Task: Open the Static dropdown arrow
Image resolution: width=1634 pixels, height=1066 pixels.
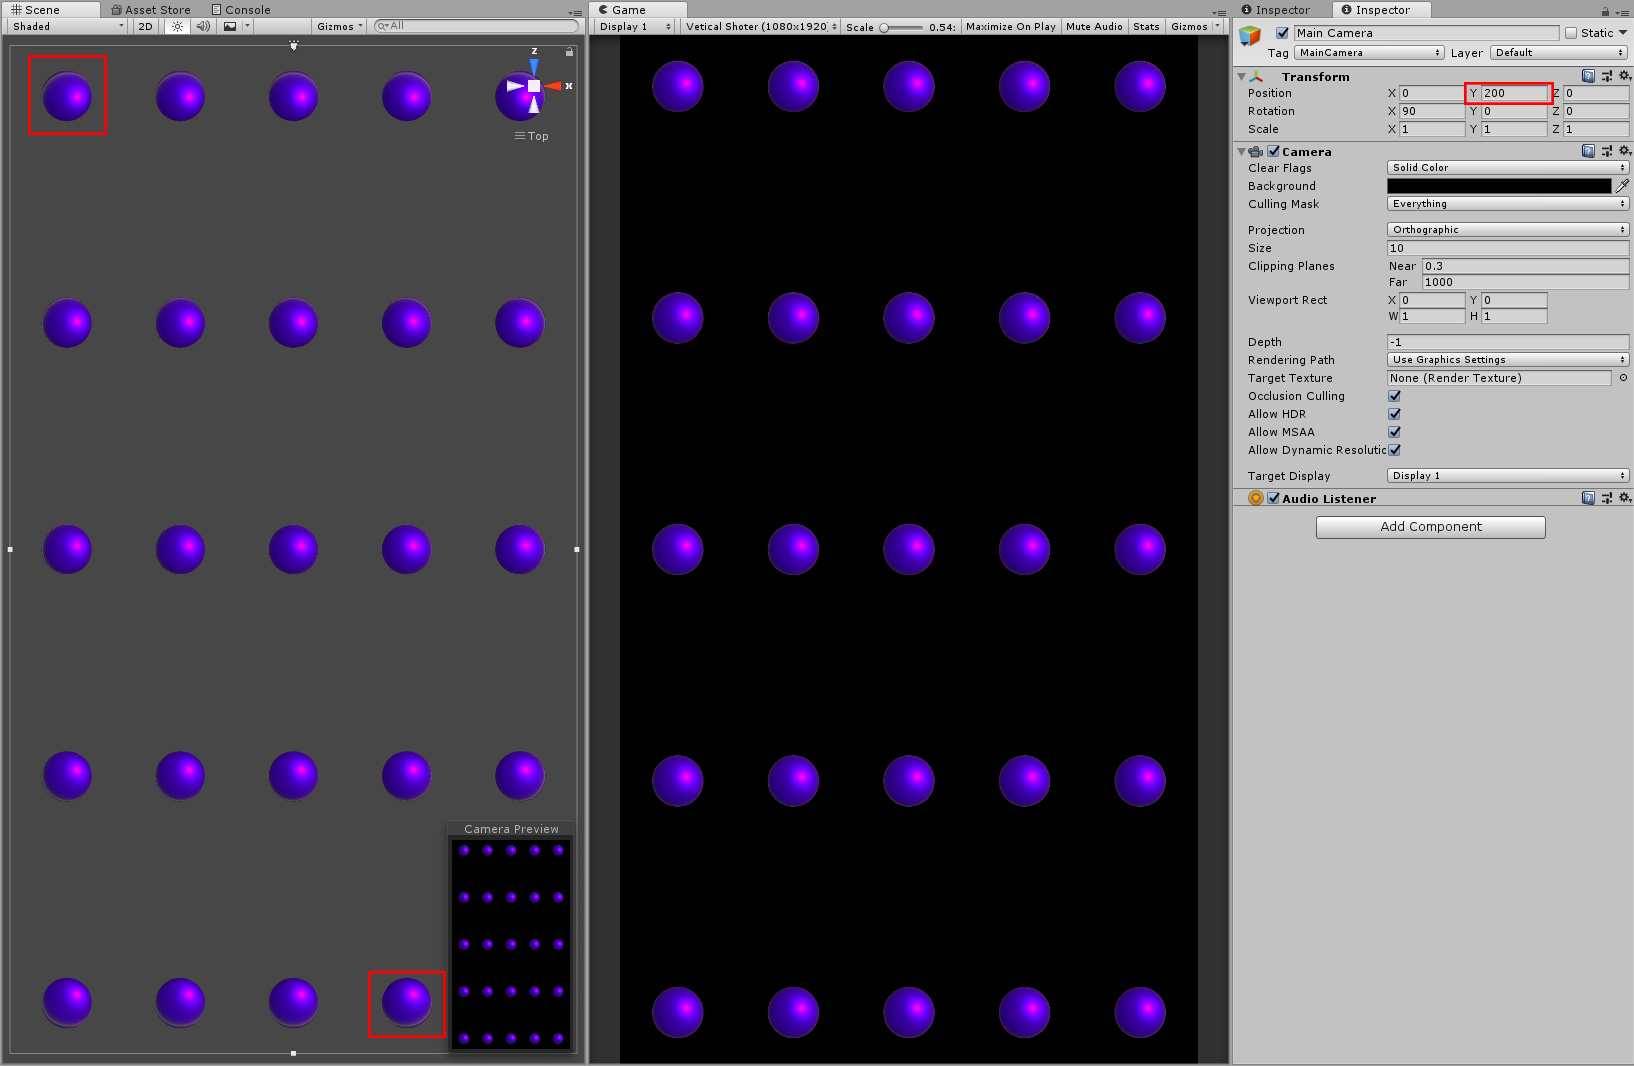Action: point(1623,33)
